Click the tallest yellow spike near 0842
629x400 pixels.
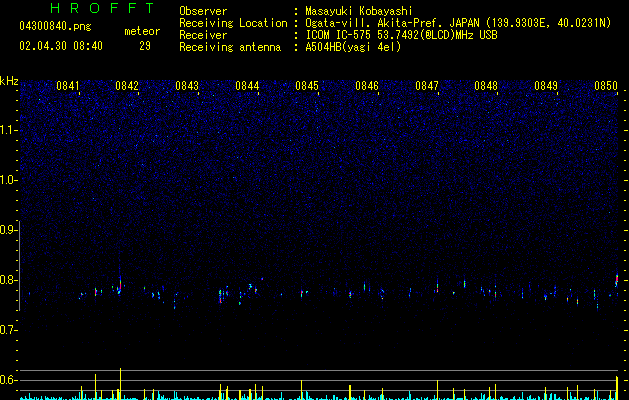pos(120,384)
